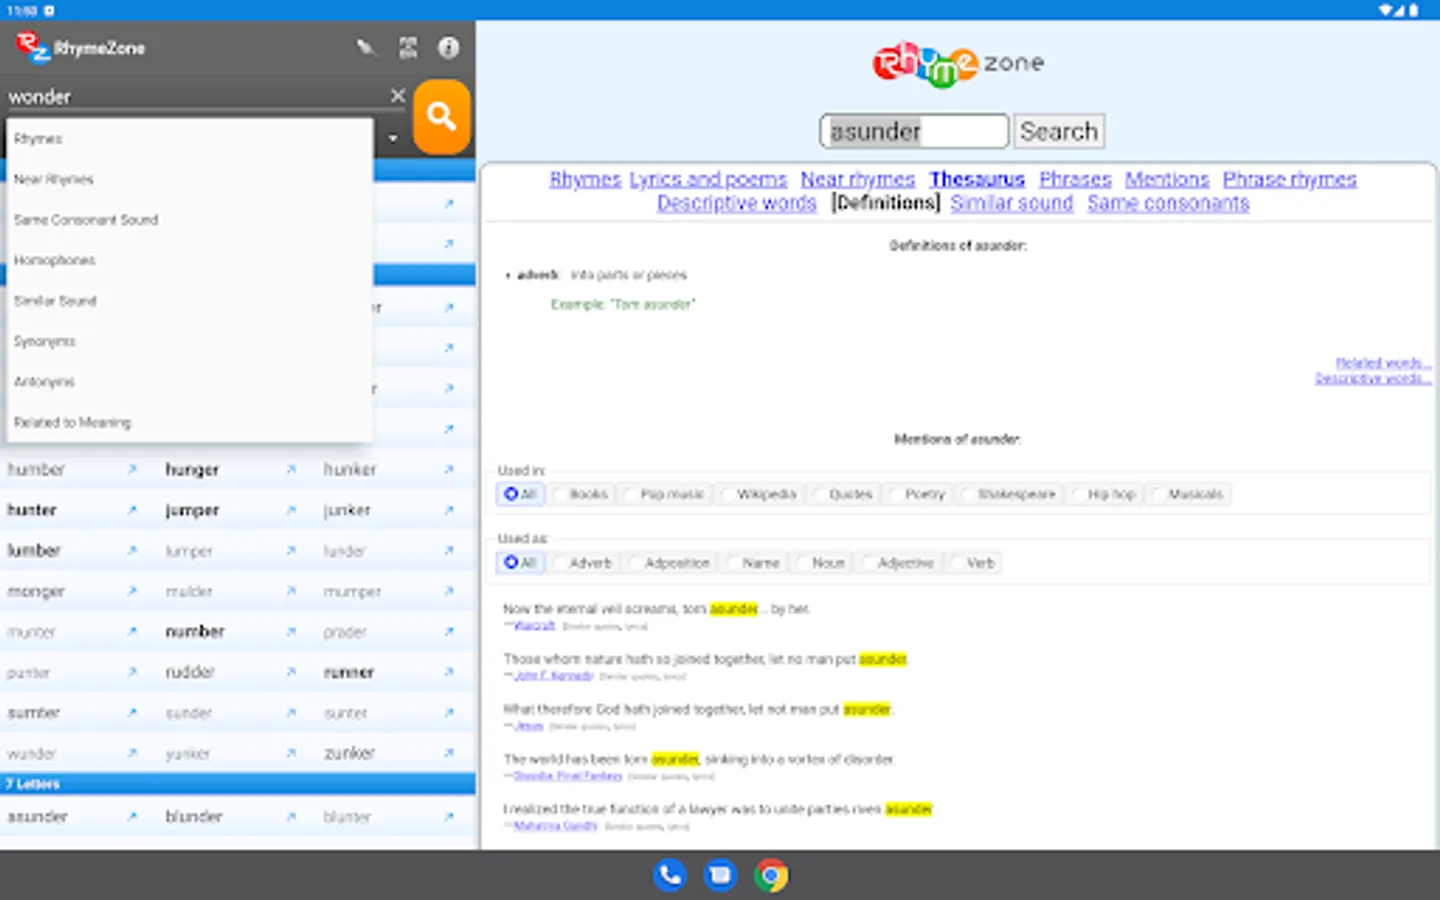
Task: Open arrow icon next to rudder
Action: click(x=291, y=672)
